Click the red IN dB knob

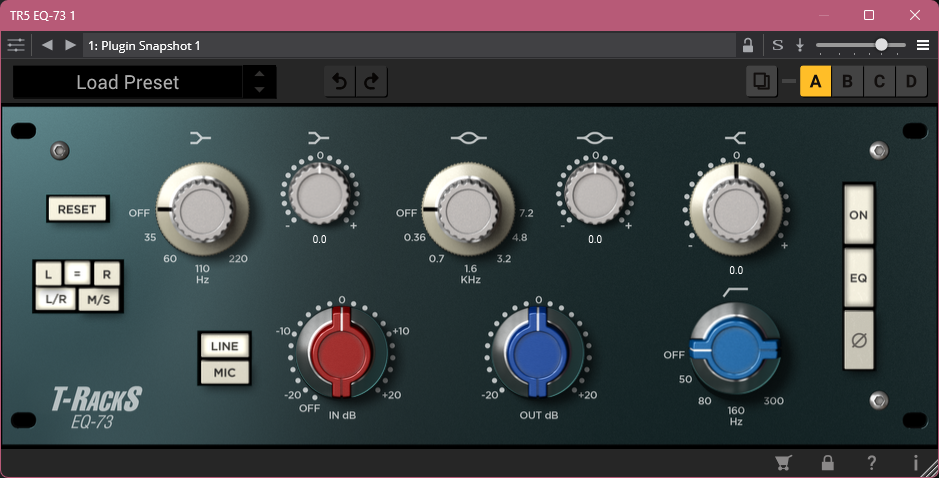(341, 352)
